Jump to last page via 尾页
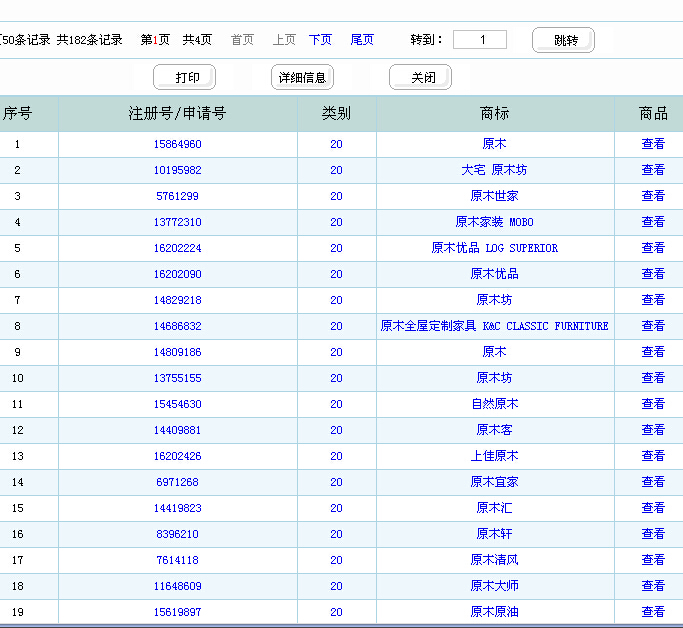 click(x=362, y=40)
